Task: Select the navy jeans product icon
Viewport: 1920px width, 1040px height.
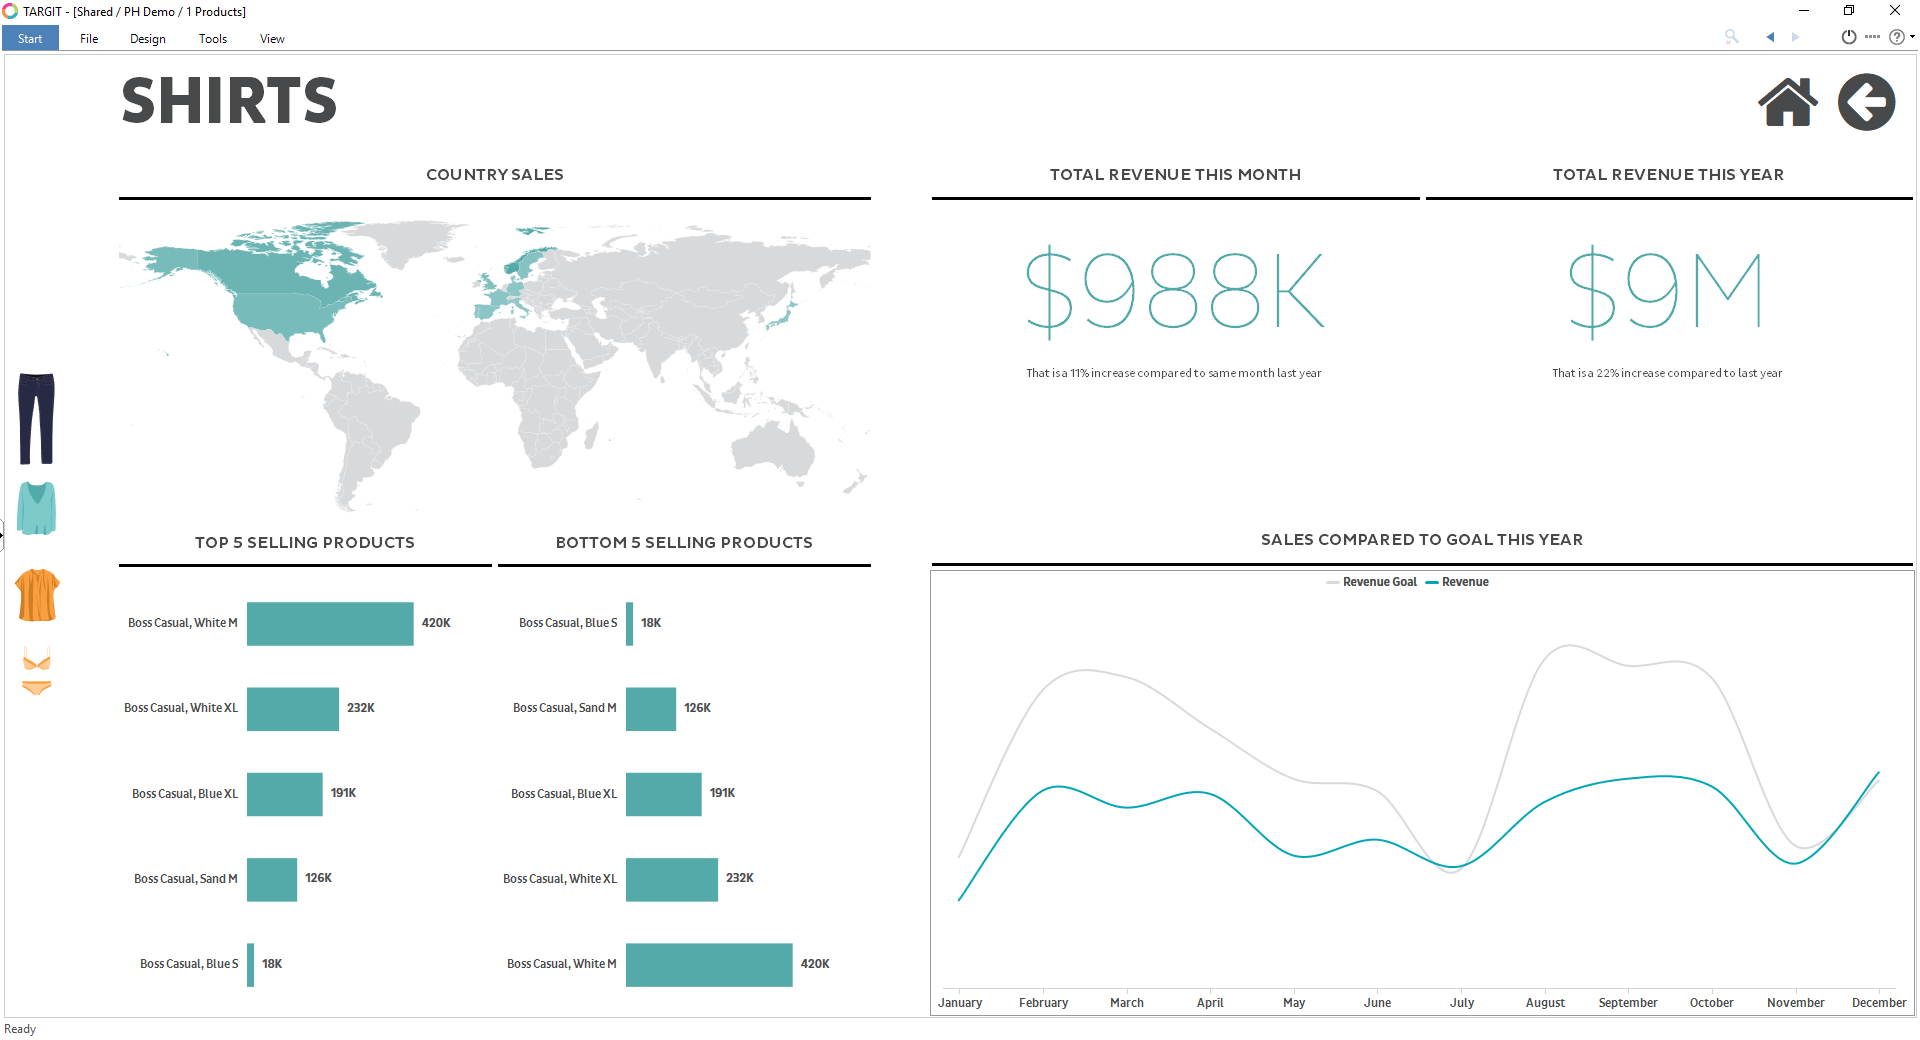Action: coord(37,418)
